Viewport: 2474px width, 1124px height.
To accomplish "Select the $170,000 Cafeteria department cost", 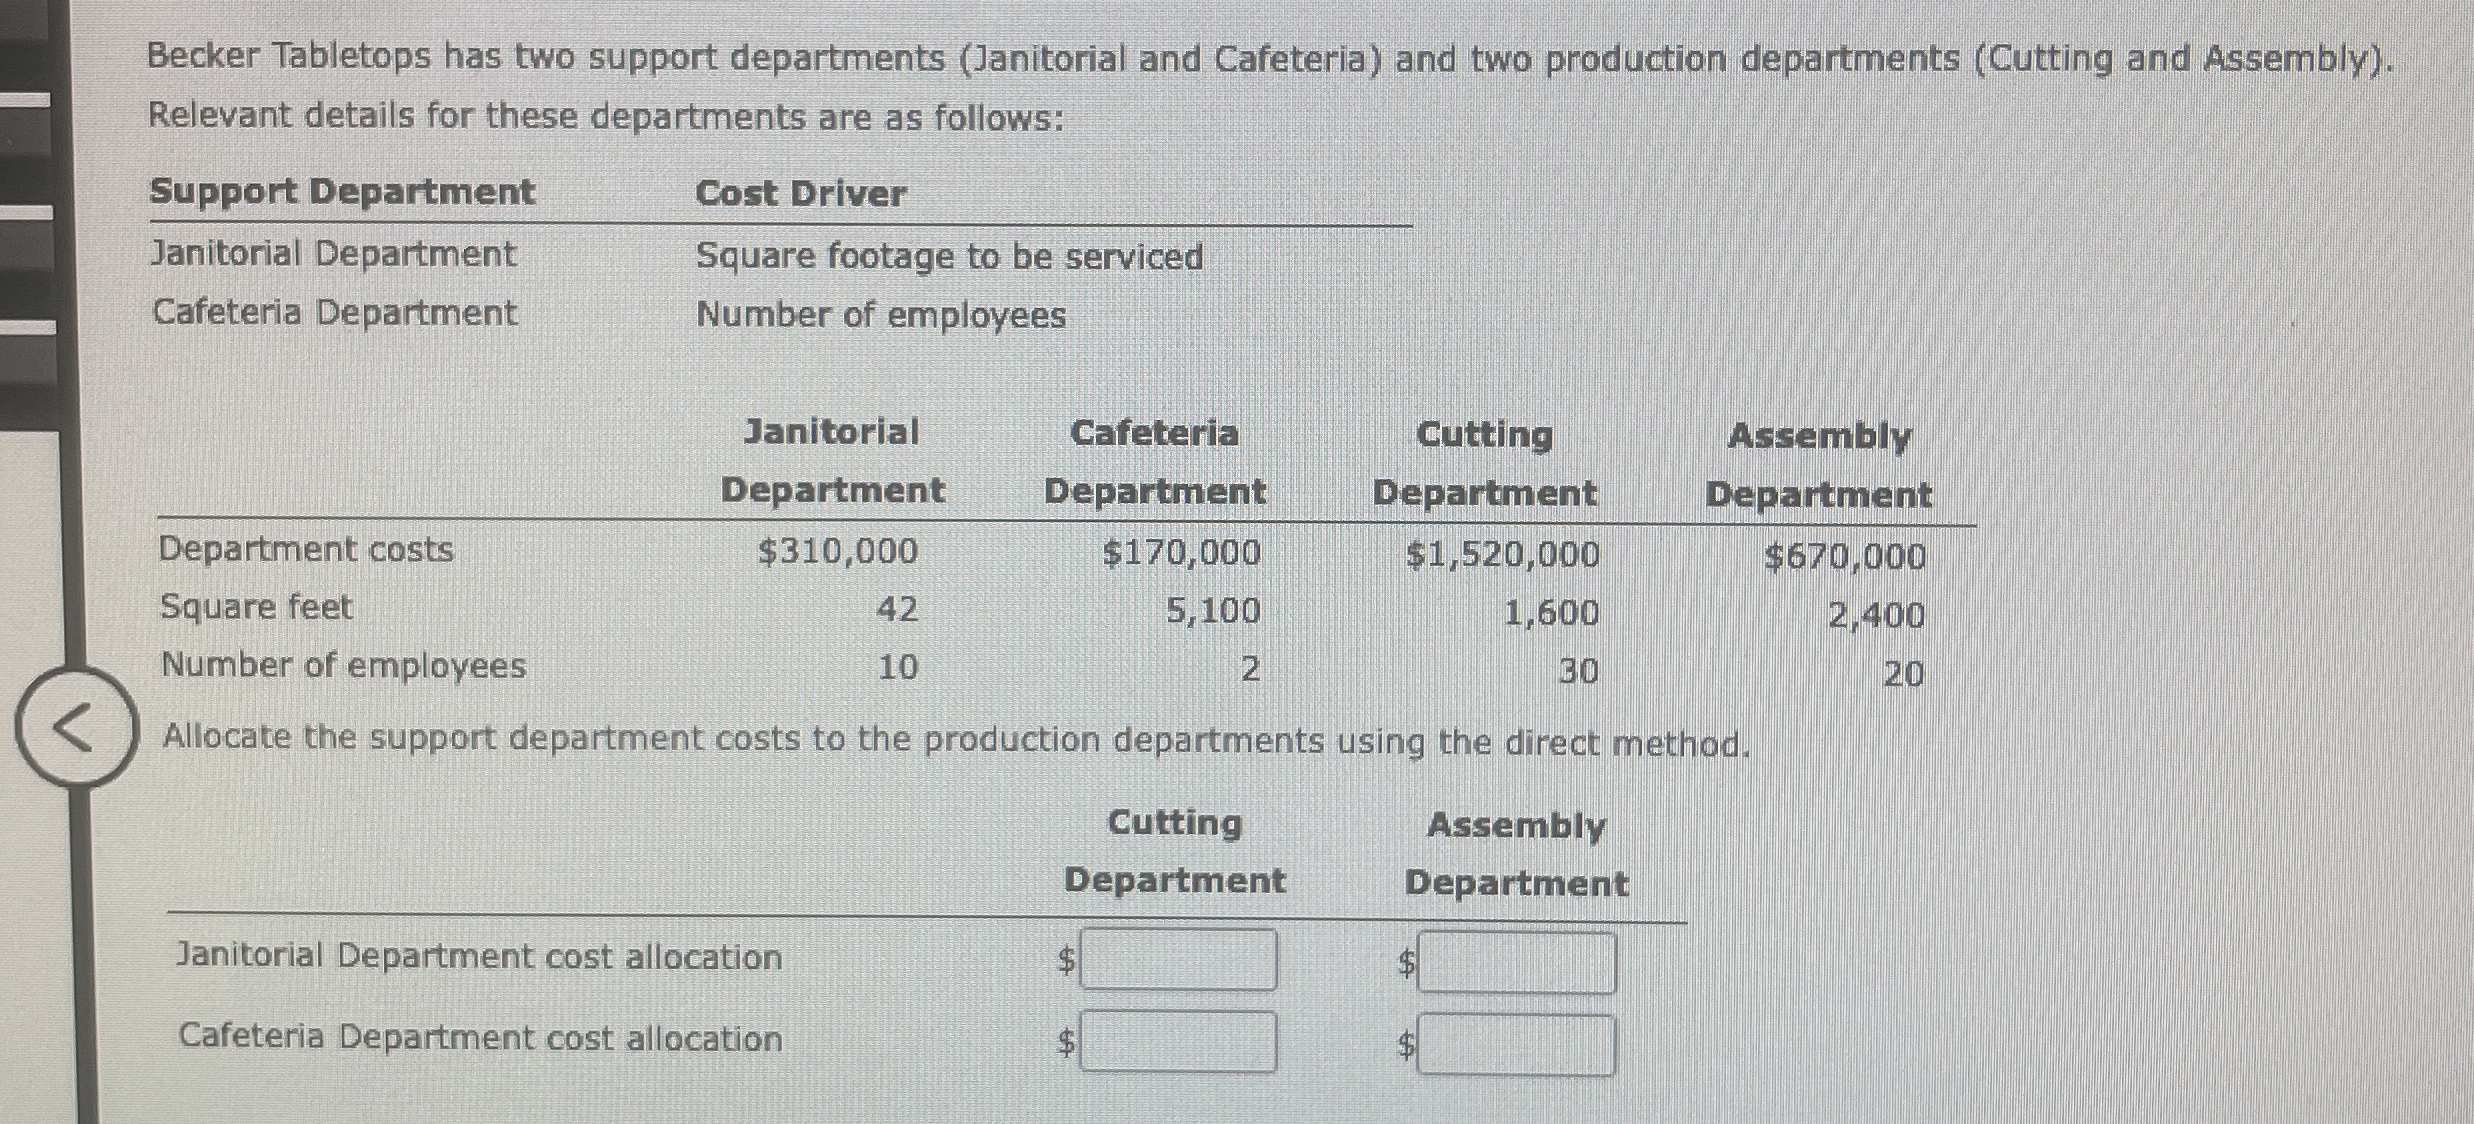I will click(x=1181, y=553).
